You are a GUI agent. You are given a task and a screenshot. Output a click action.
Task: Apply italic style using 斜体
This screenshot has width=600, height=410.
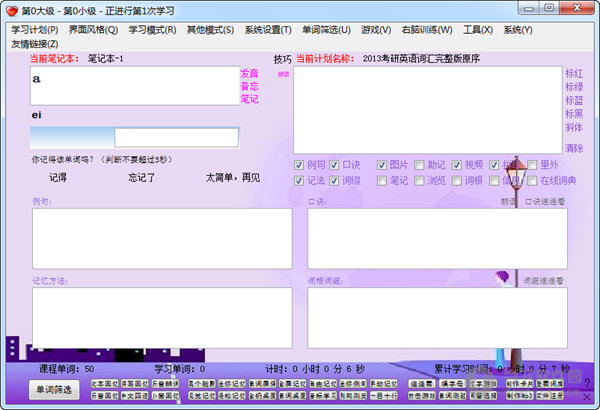click(574, 127)
